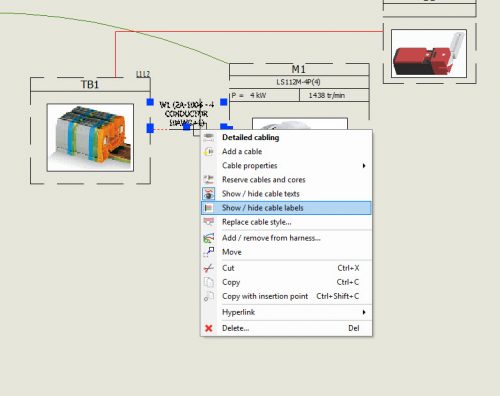Viewport: 500px width, 396px height.
Task: Open Detailed cabling from context menu
Action: [286, 137]
